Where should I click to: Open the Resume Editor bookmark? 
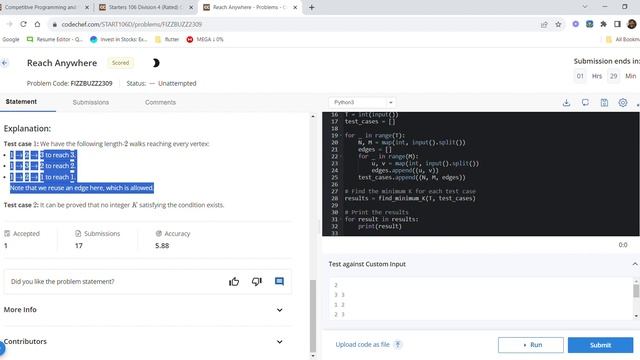click(55, 40)
